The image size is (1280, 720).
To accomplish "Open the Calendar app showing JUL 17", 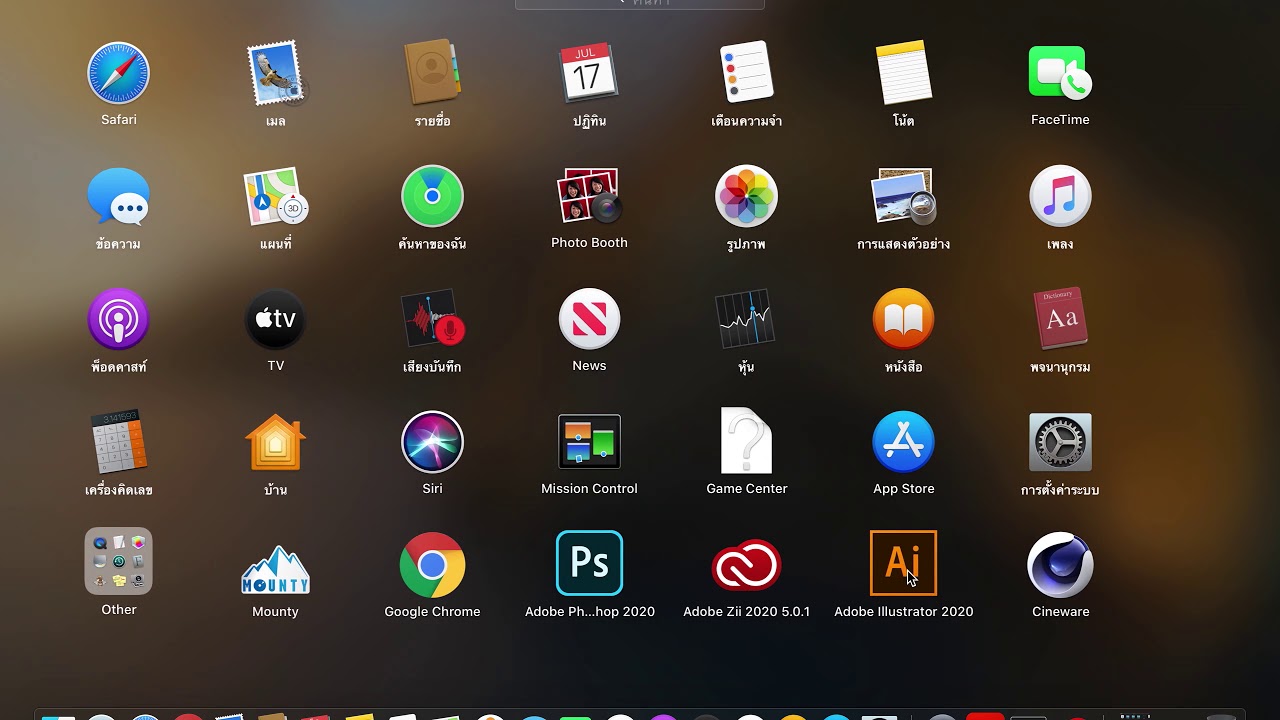I will click(x=589, y=74).
